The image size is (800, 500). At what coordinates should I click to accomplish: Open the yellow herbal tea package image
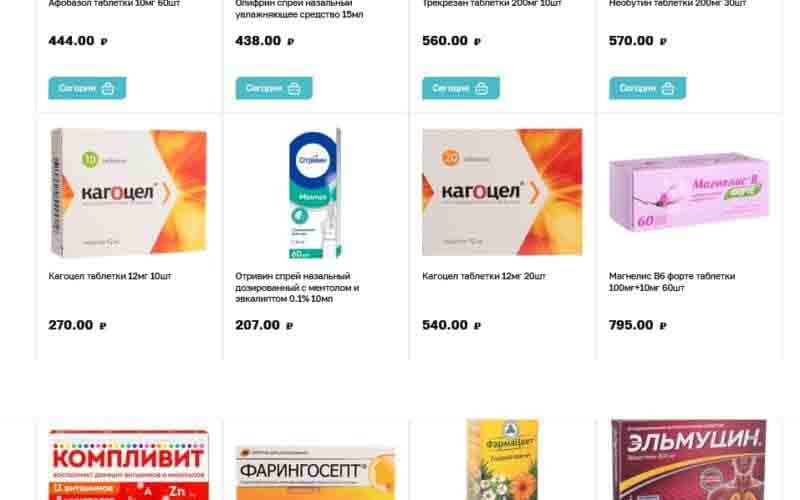(x=503, y=459)
